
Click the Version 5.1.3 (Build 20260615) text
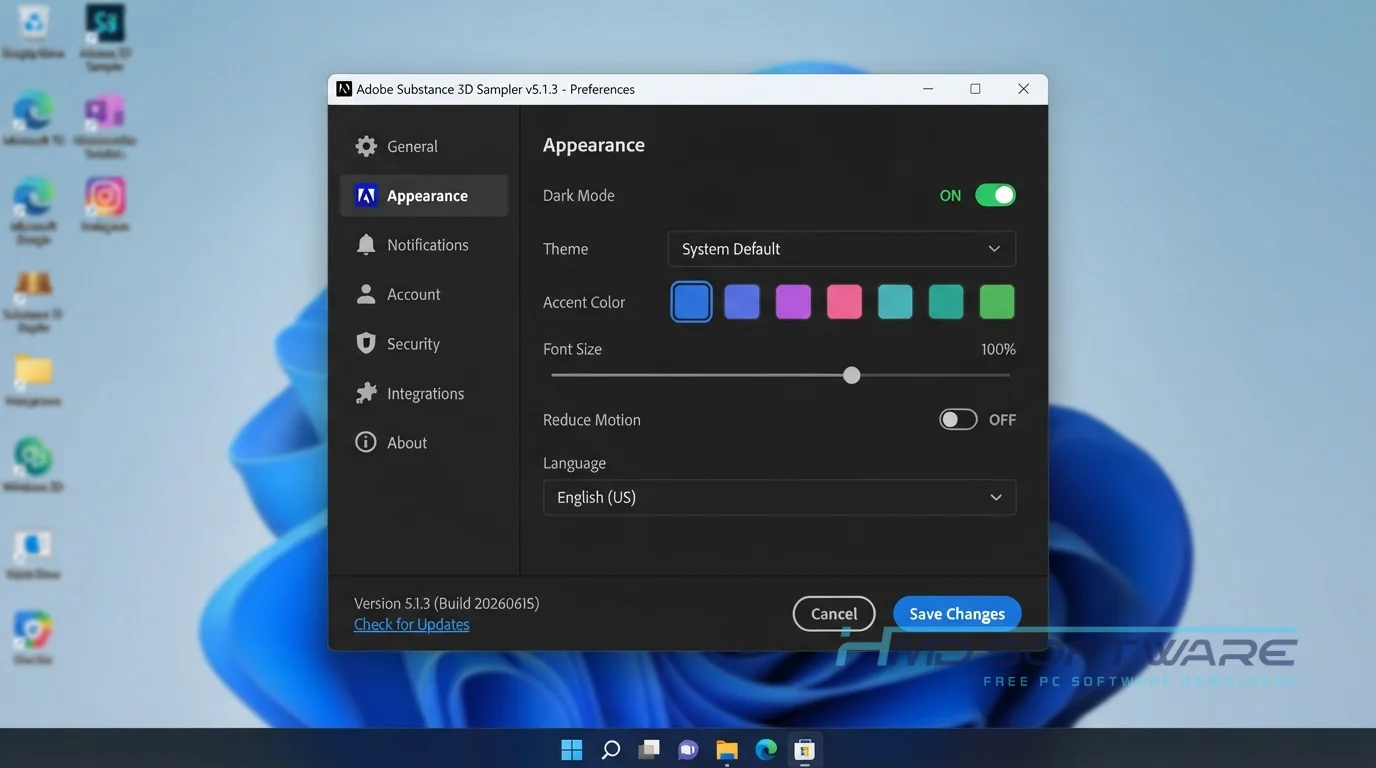[x=446, y=603]
